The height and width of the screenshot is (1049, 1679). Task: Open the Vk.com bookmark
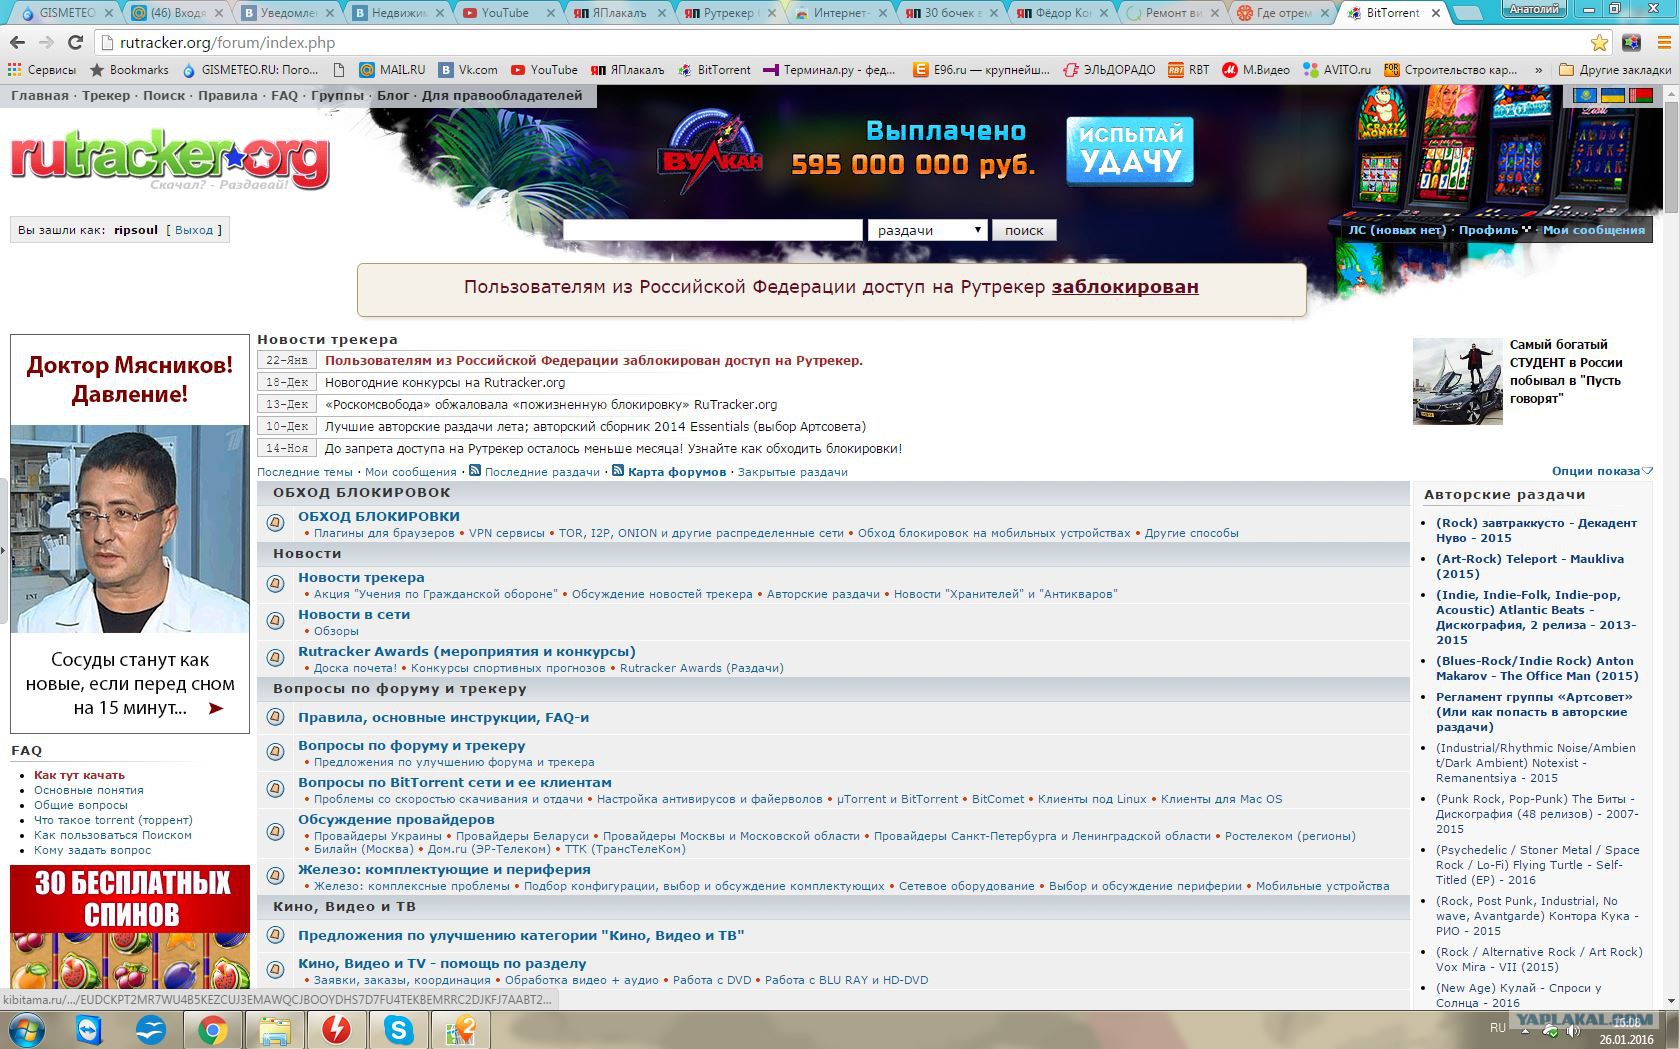coord(468,70)
